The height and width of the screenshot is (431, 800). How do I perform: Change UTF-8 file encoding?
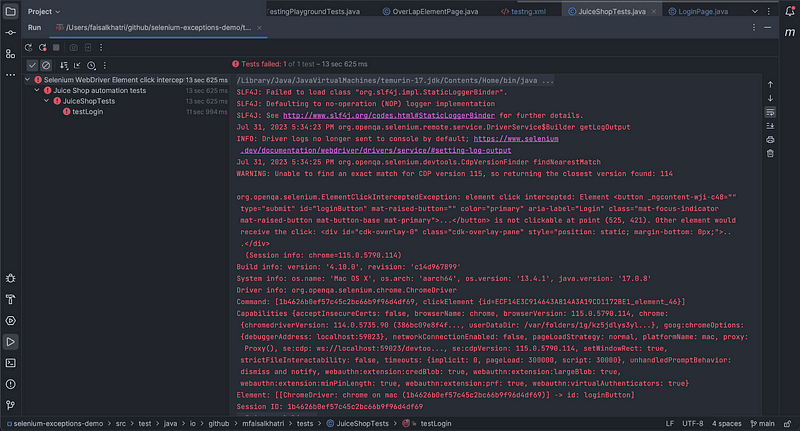[692, 424]
